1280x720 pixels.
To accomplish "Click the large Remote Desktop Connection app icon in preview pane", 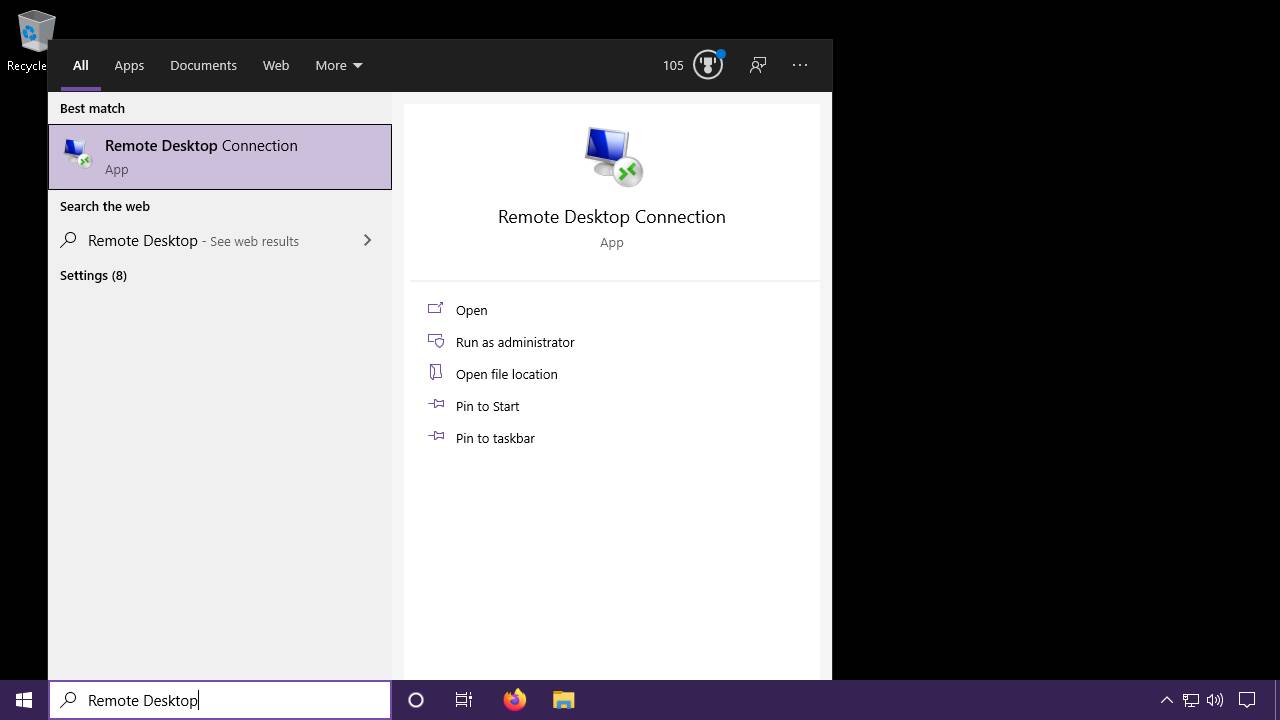I will coord(613,157).
